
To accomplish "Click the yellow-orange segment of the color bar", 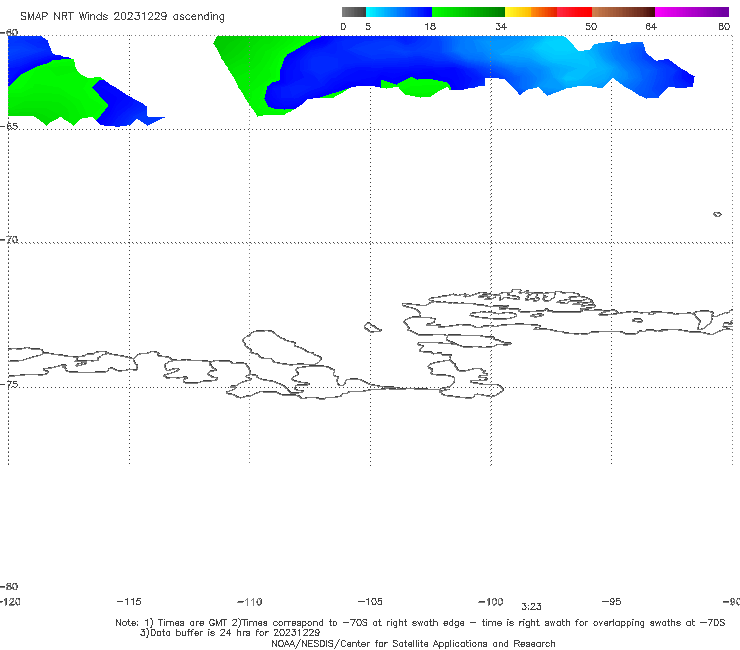I will coord(531,12).
